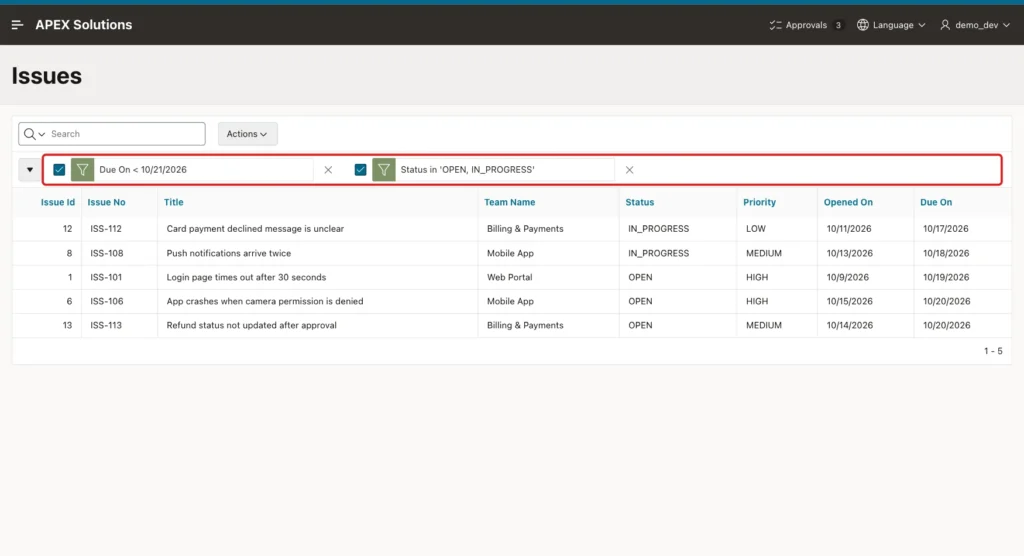Screen dimensions: 1024x556
Task: Sort by Issue Id column header
Action: [x=57, y=203]
